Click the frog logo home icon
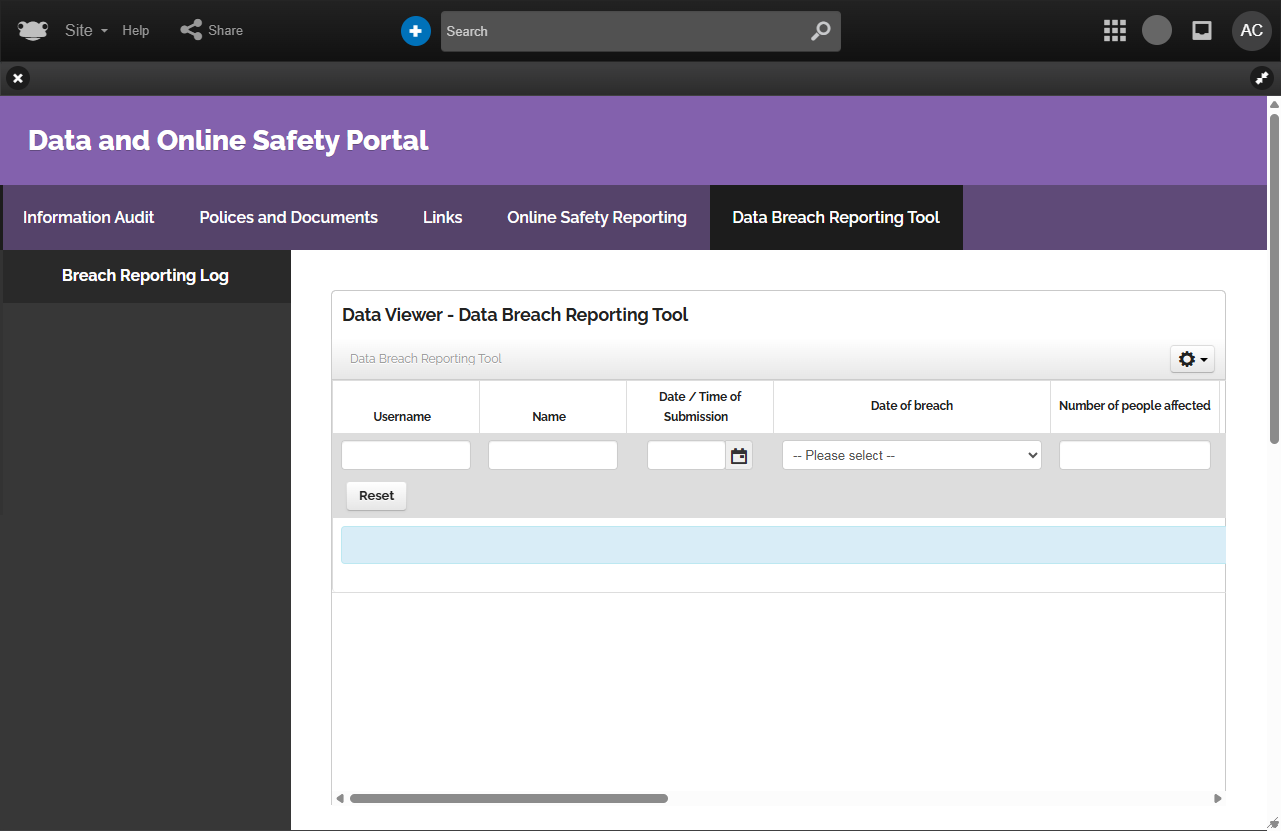Screen dimensions: 1281x831 33,30
